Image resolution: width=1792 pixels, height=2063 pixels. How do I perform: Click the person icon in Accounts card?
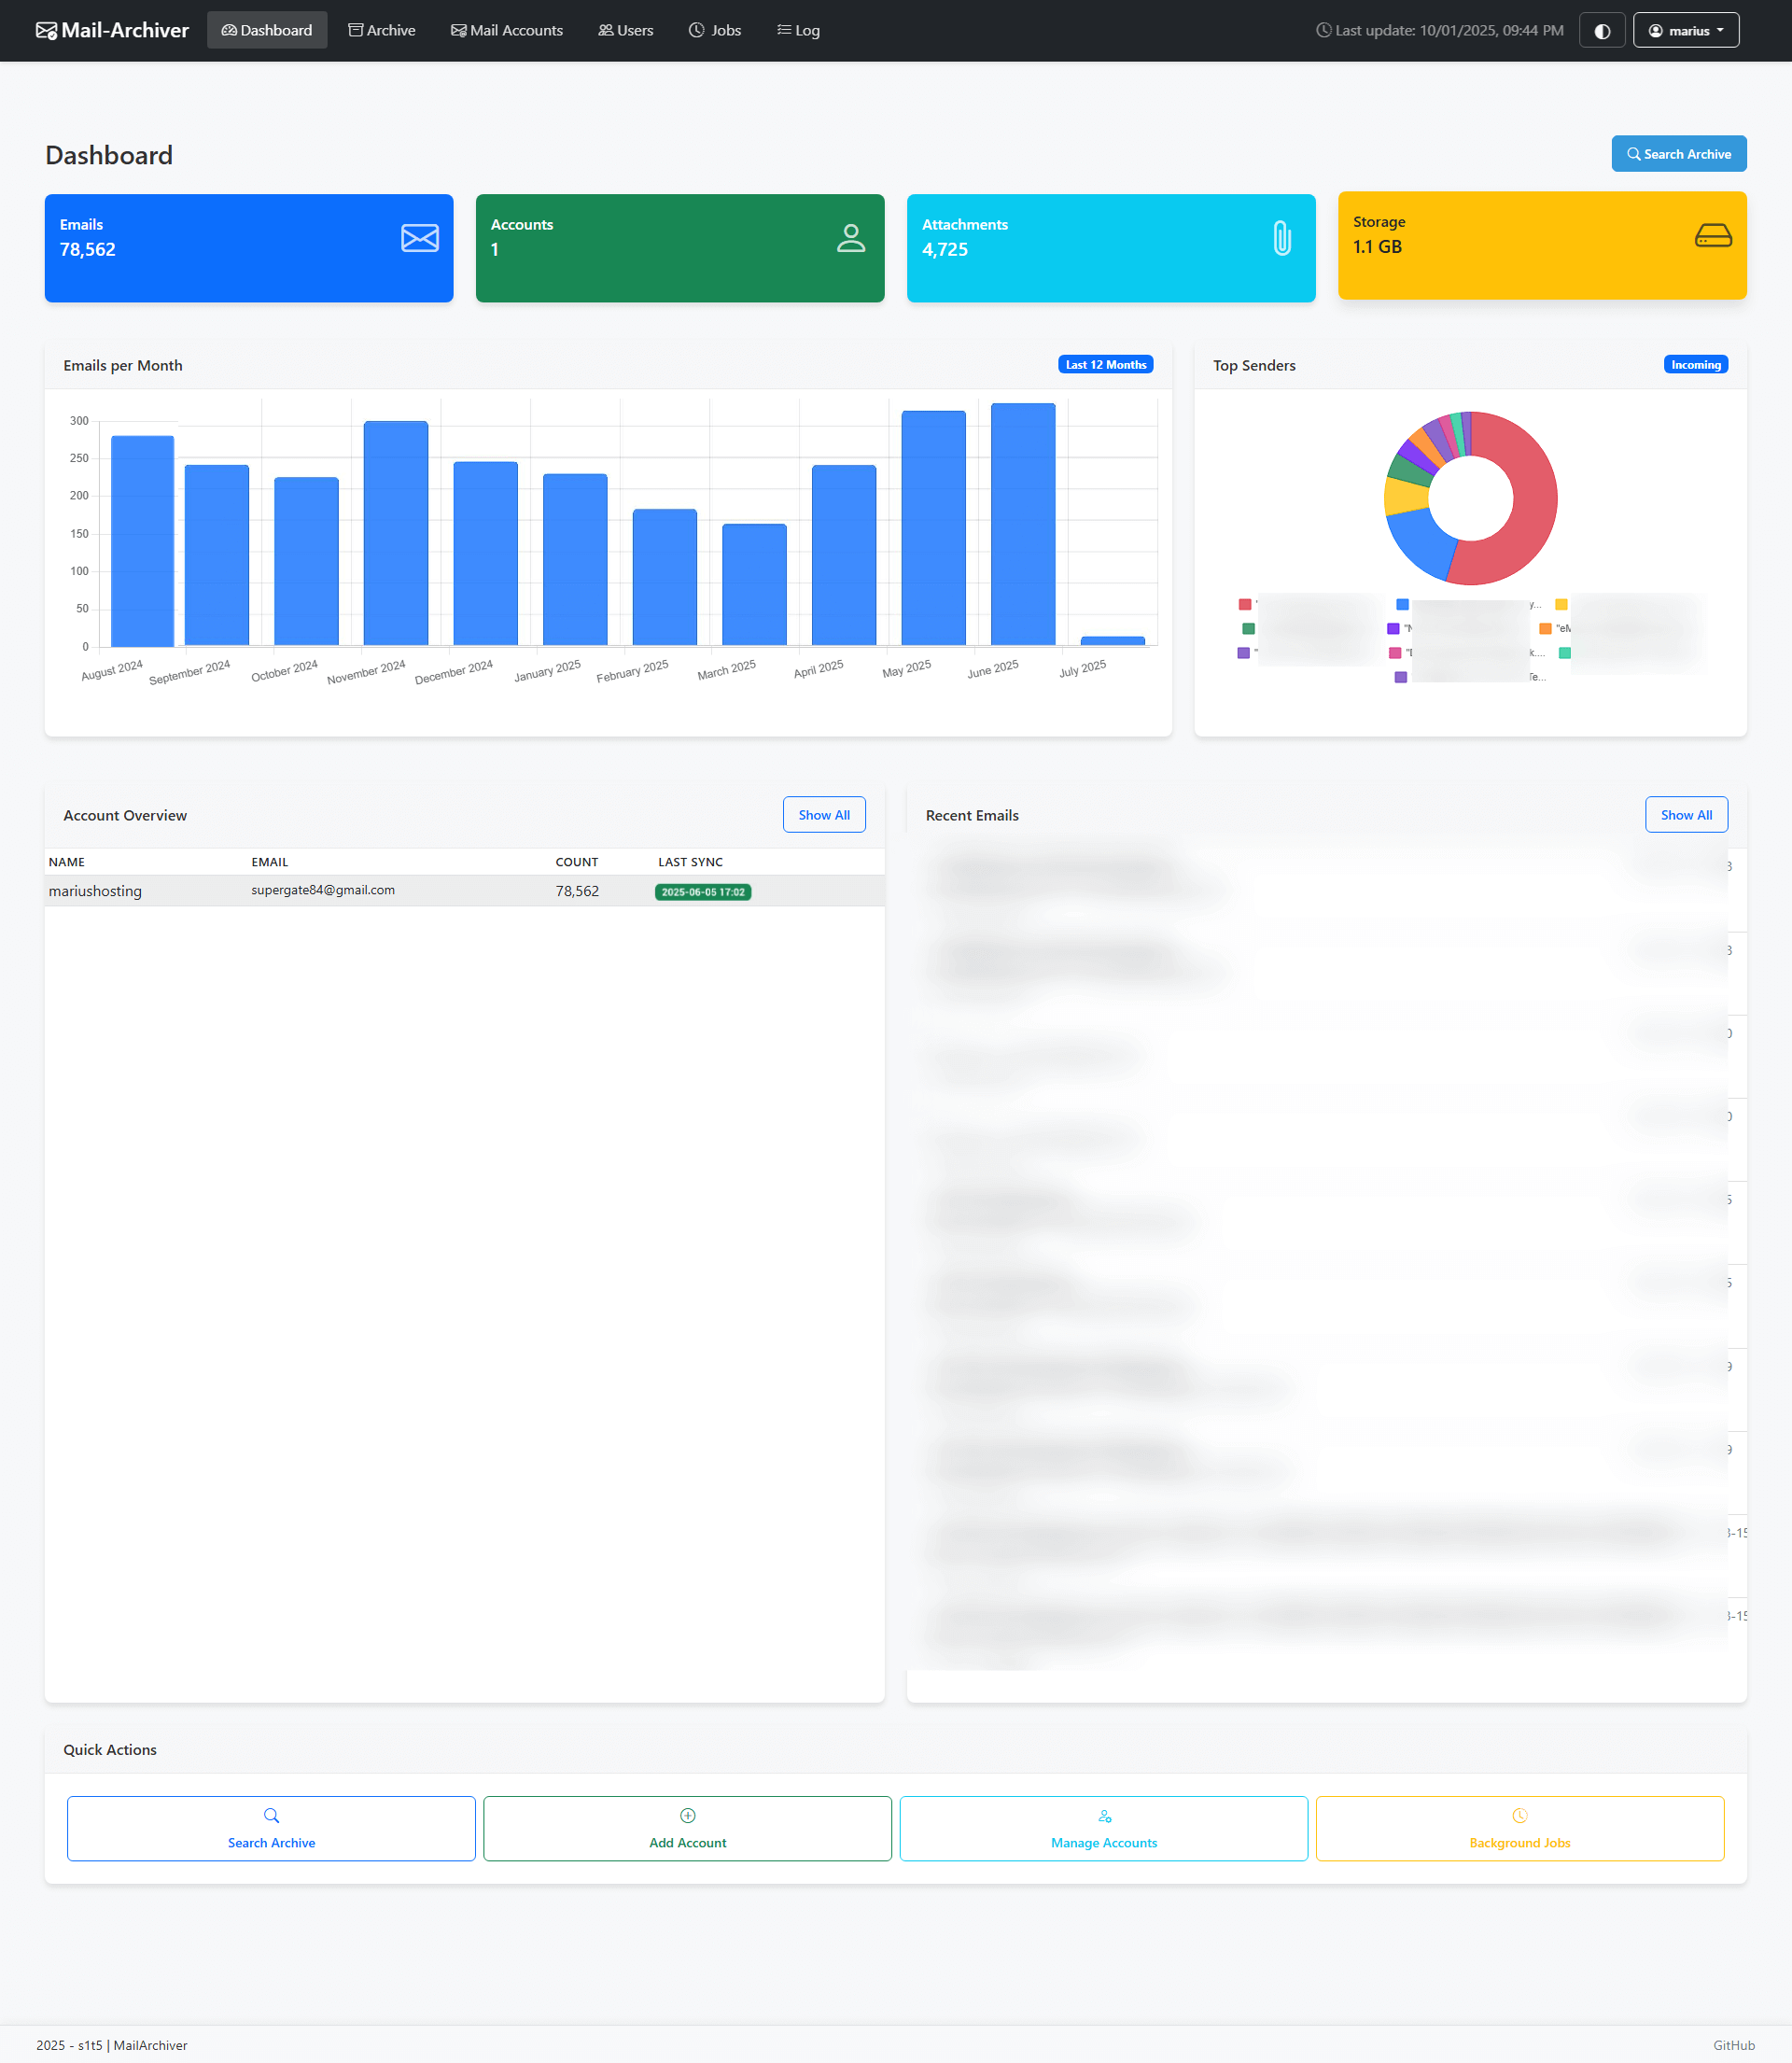[850, 238]
